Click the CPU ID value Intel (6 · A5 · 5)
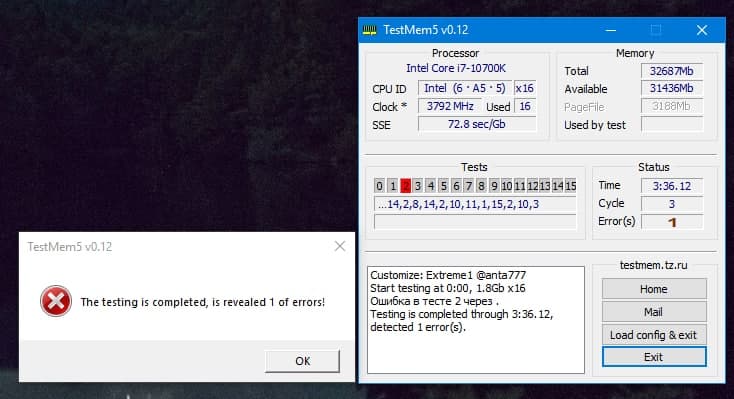The width and height of the screenshot is (734, 399). (x=465, y=88)
